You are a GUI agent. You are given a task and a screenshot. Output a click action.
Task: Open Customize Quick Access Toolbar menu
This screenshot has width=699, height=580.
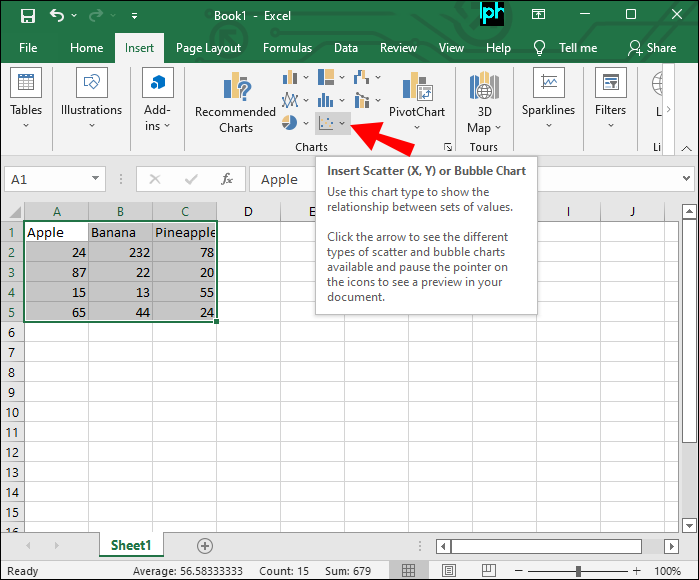134,16
